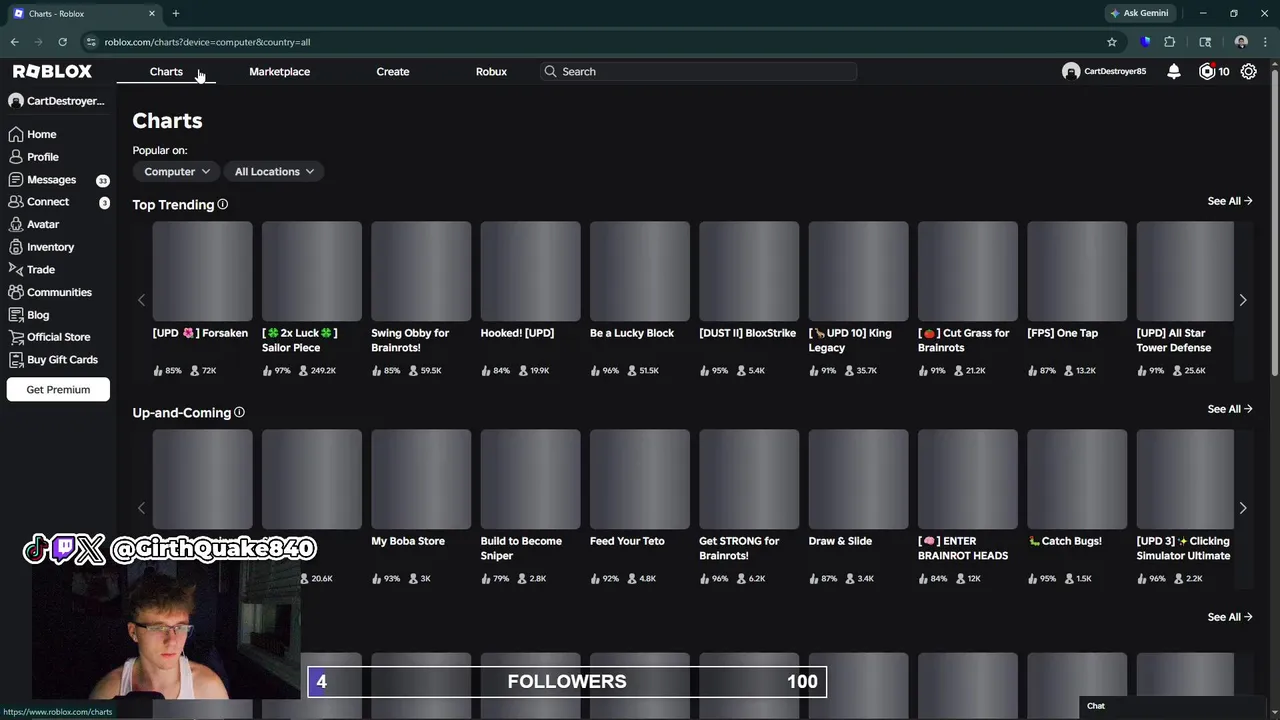Open My Boba Store title
Viewport: 1280px width, 720px height.
(408, 541)
